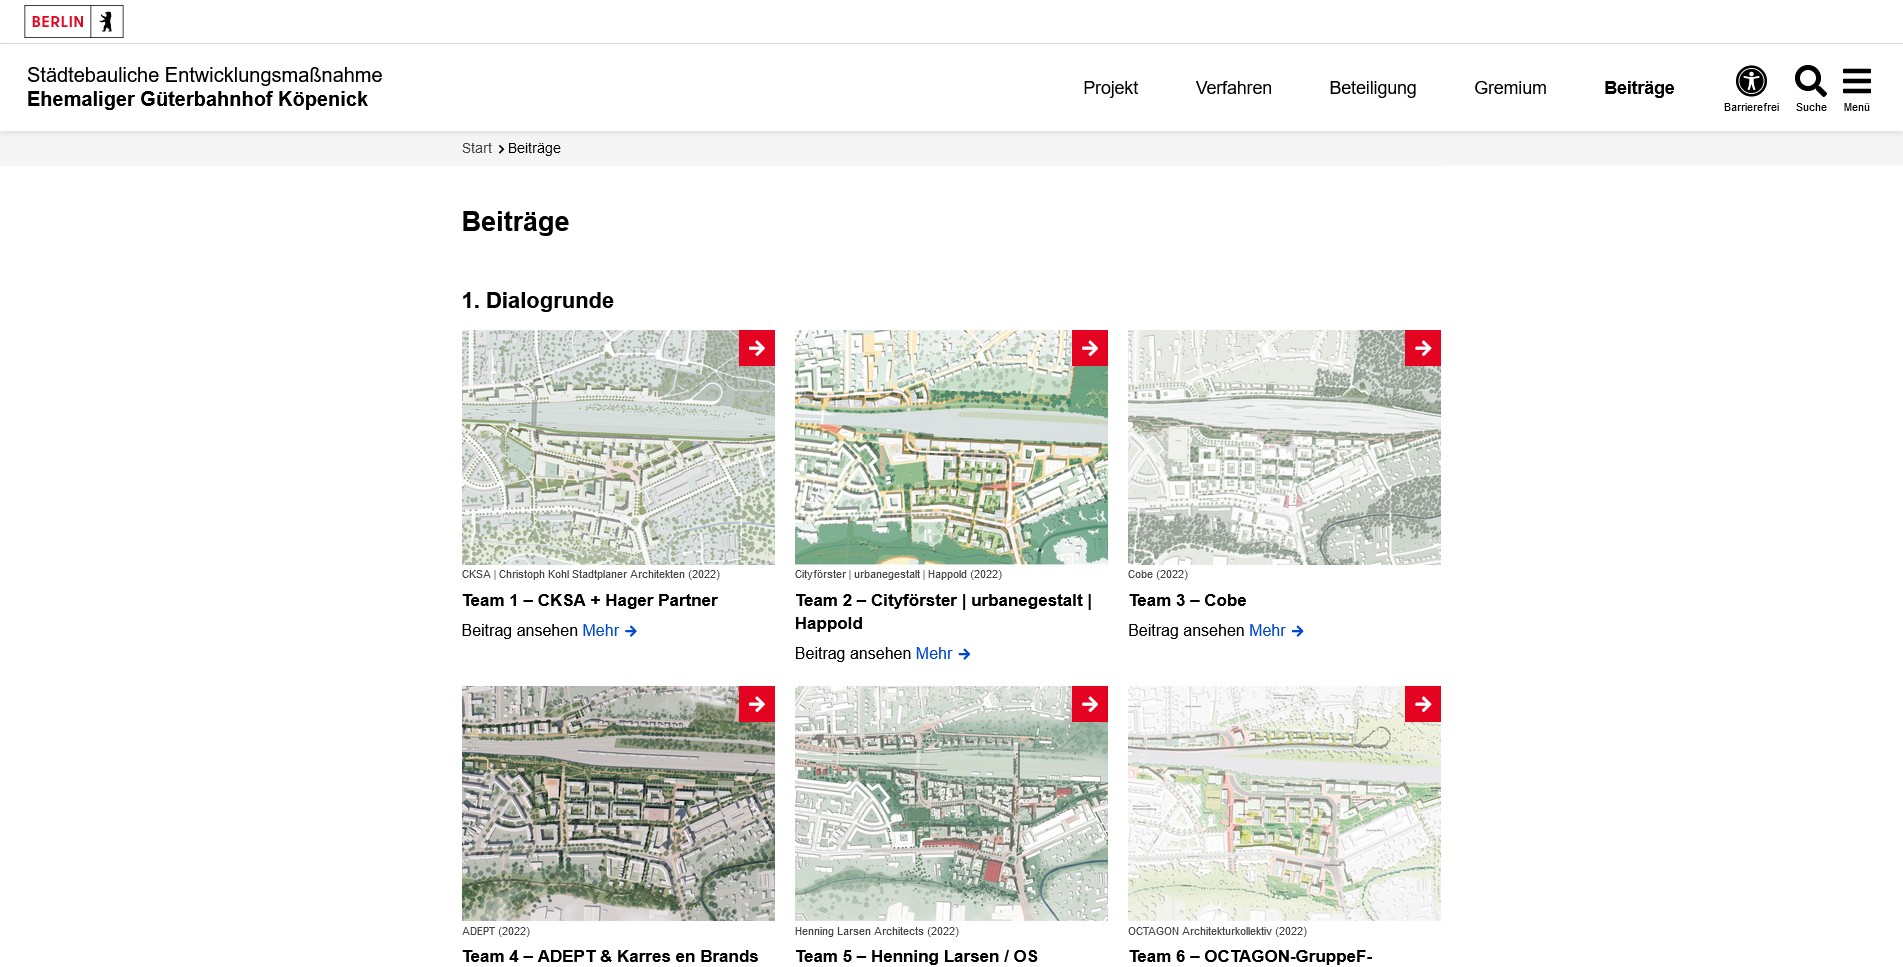Open the hamburger Menü icon
The height and width of the screenshot is (967, 1903).
coord(1856,82)
